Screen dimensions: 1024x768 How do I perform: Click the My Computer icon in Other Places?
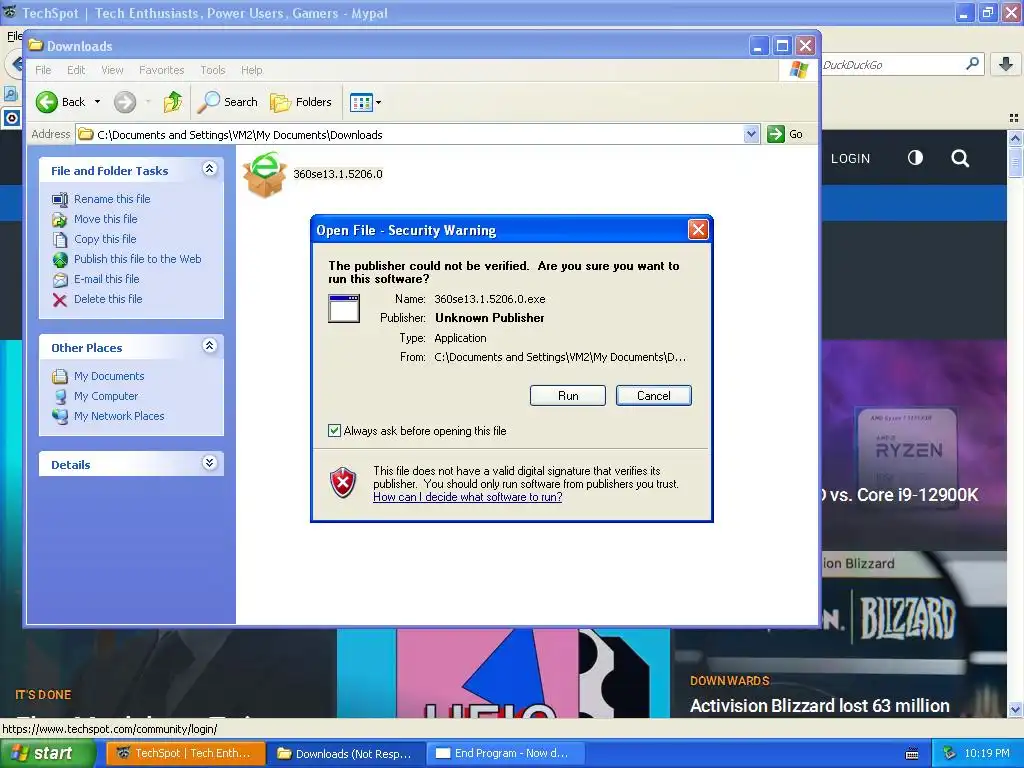60,396
